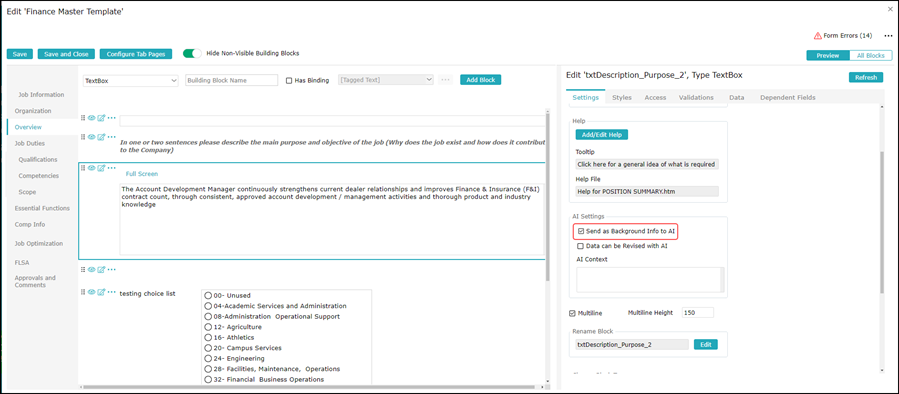The image size is (899, 394).
Task: Open the more options ellipsis beside Form Errors
Action: tap(888, 36)
